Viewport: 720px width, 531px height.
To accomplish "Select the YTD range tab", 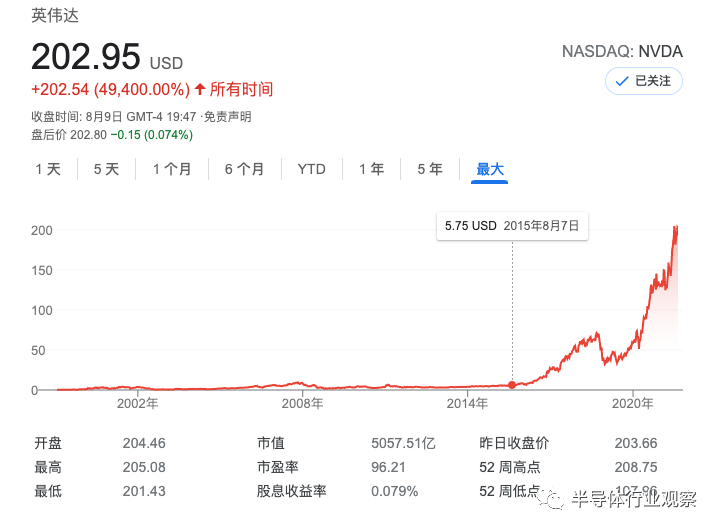I will click(311, 169).
